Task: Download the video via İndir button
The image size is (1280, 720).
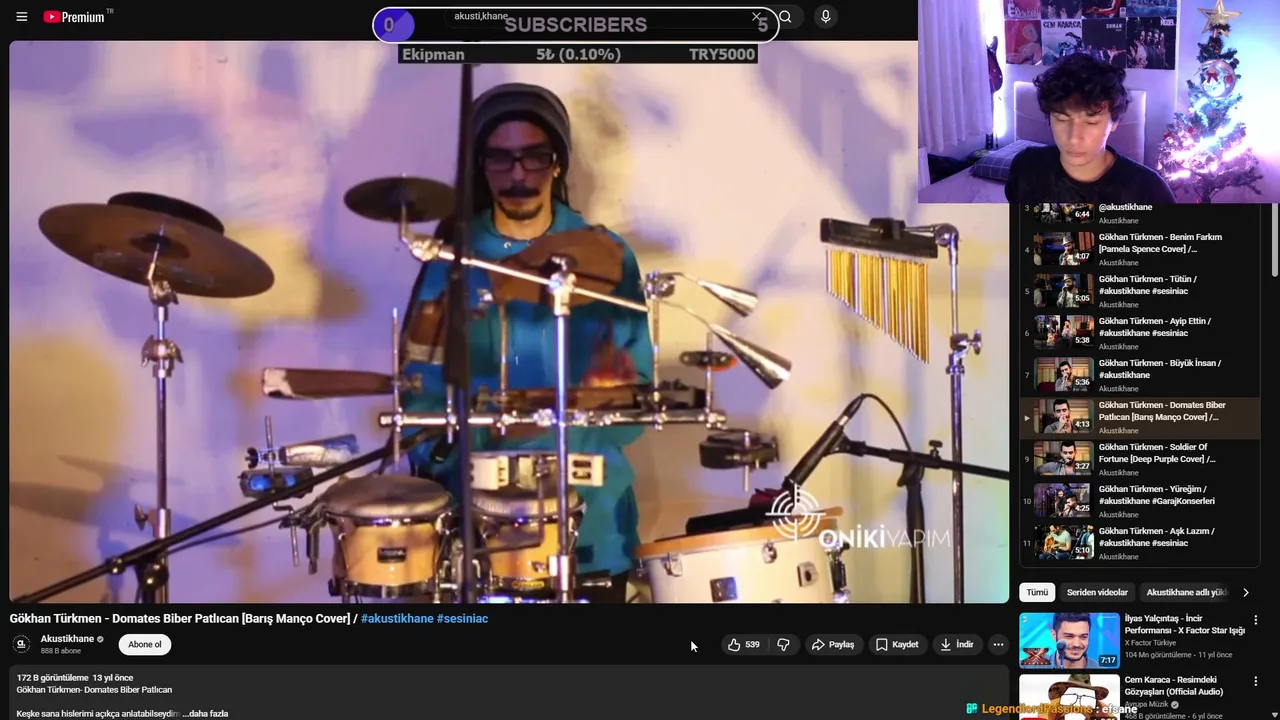Action: pyautogui.click(x=956, y=645)
